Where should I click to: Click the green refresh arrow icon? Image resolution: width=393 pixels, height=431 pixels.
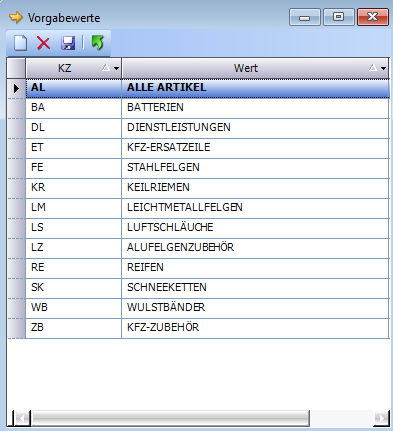coord(97,43)
